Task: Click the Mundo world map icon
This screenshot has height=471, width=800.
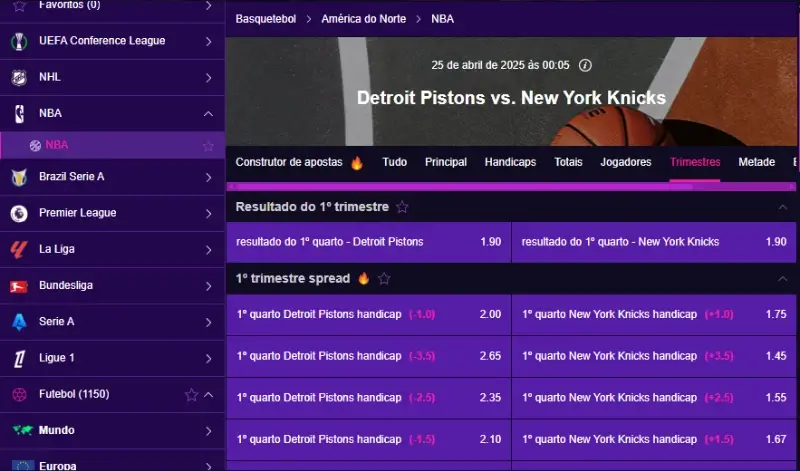Action: pos(22,430)
